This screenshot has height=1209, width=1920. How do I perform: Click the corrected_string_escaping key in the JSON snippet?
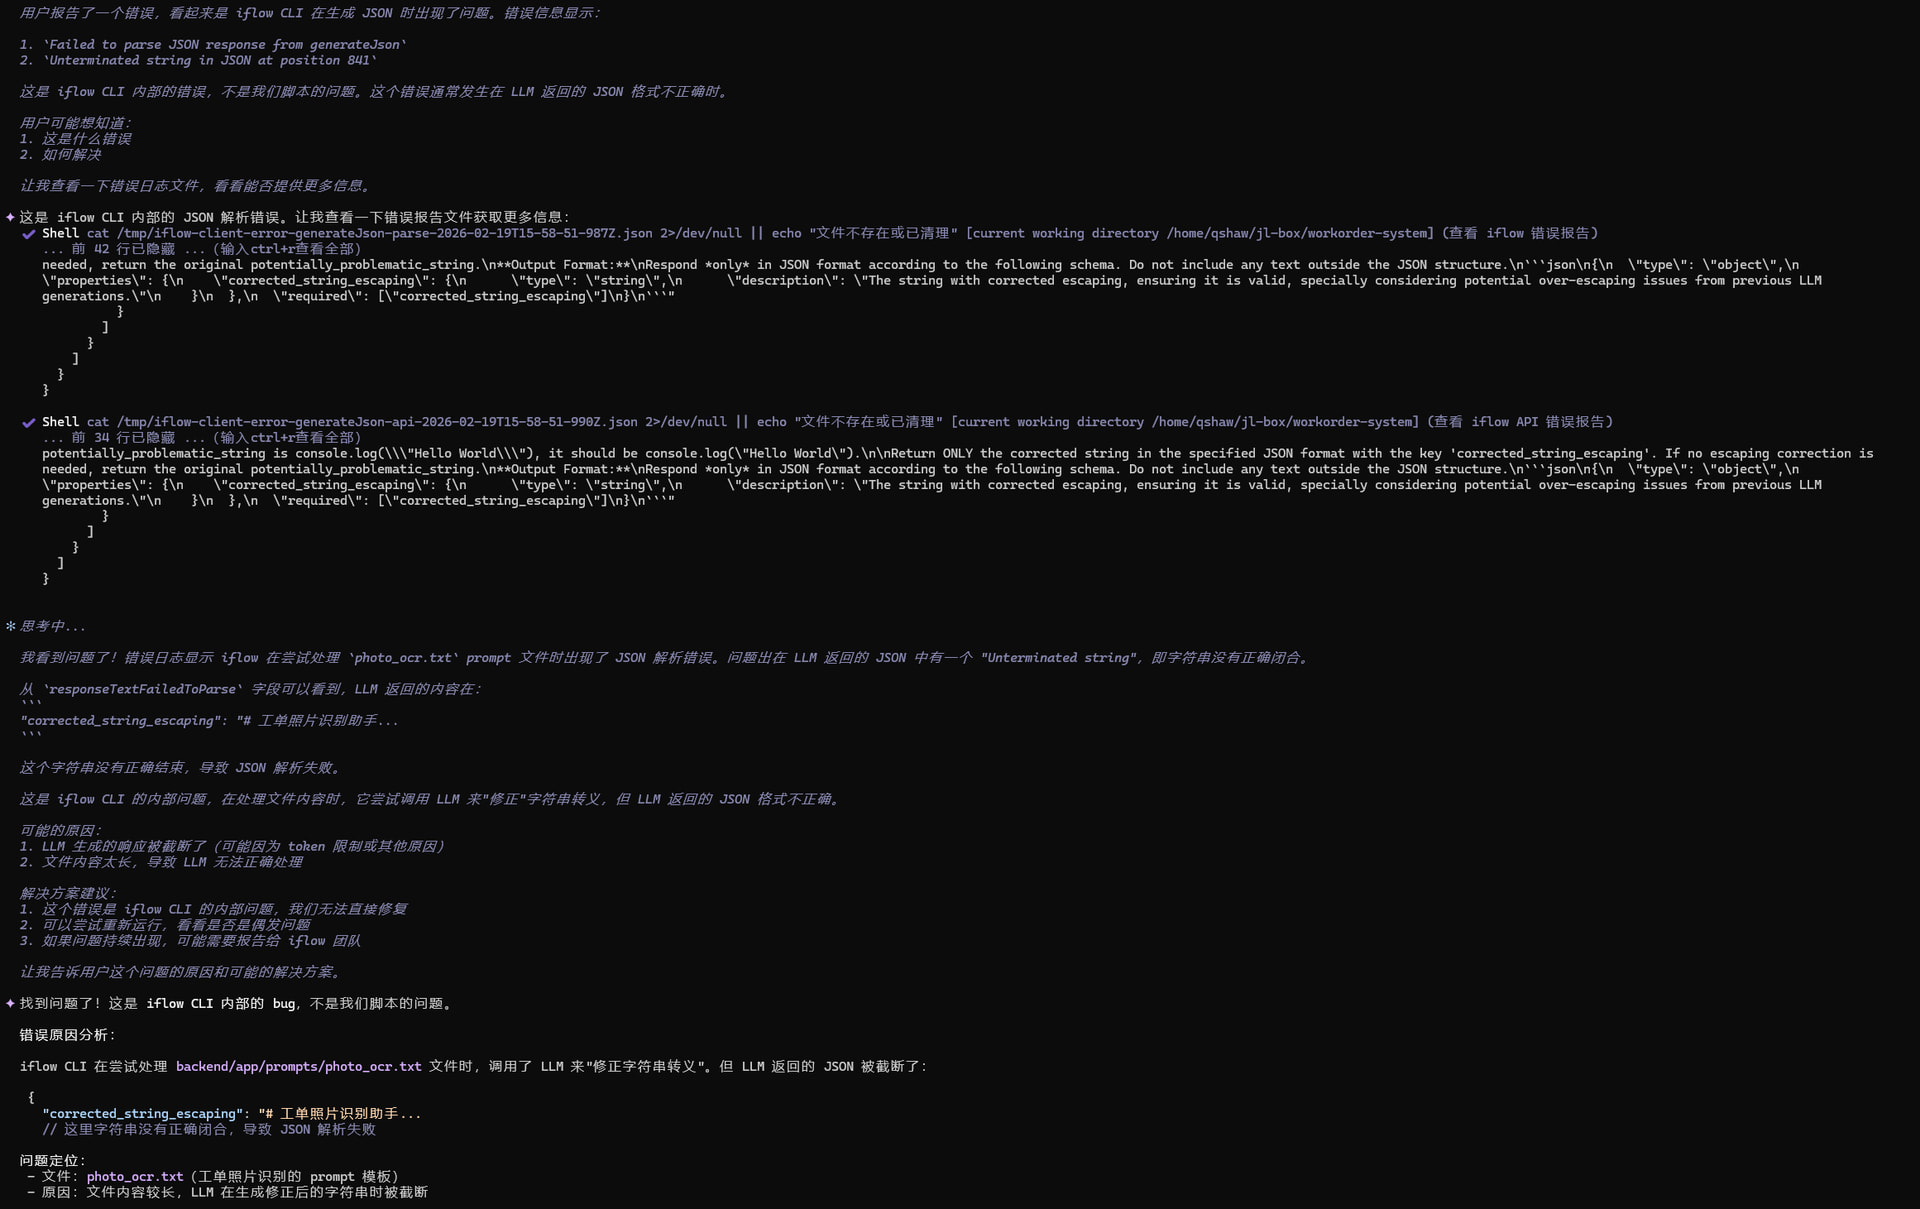tap(143, 1114)
